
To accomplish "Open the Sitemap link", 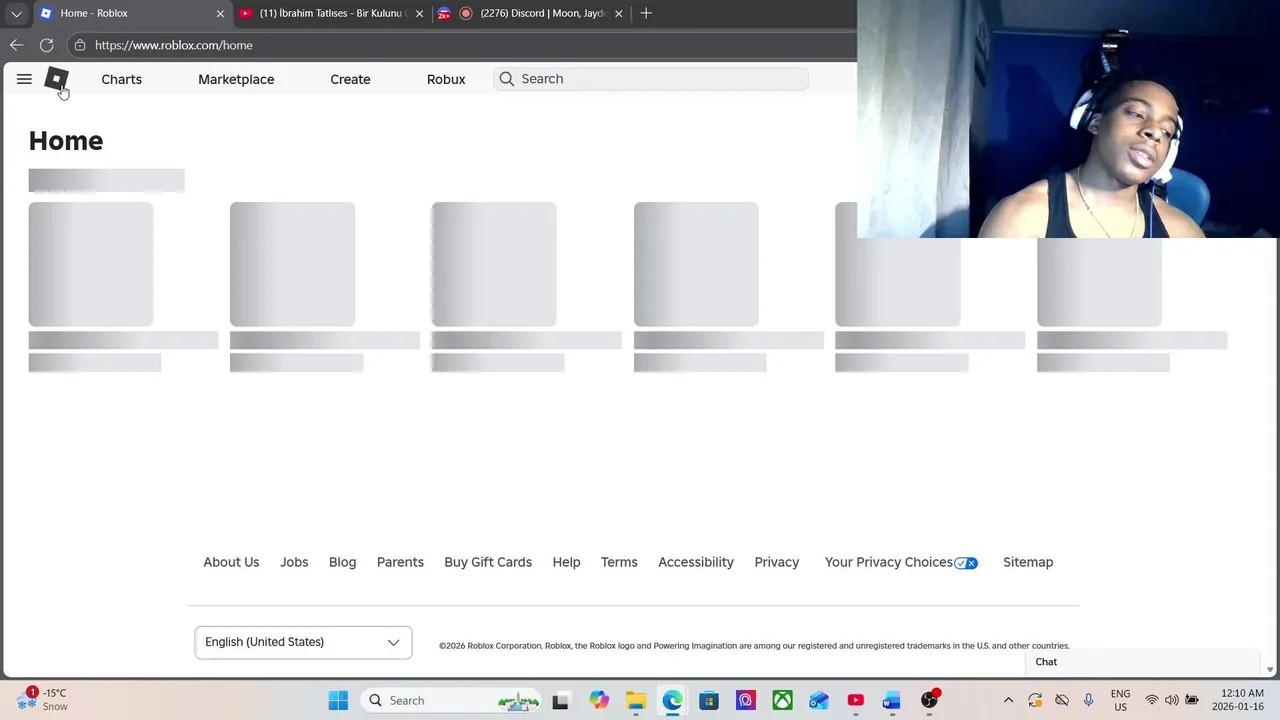I will [1028, 562].
